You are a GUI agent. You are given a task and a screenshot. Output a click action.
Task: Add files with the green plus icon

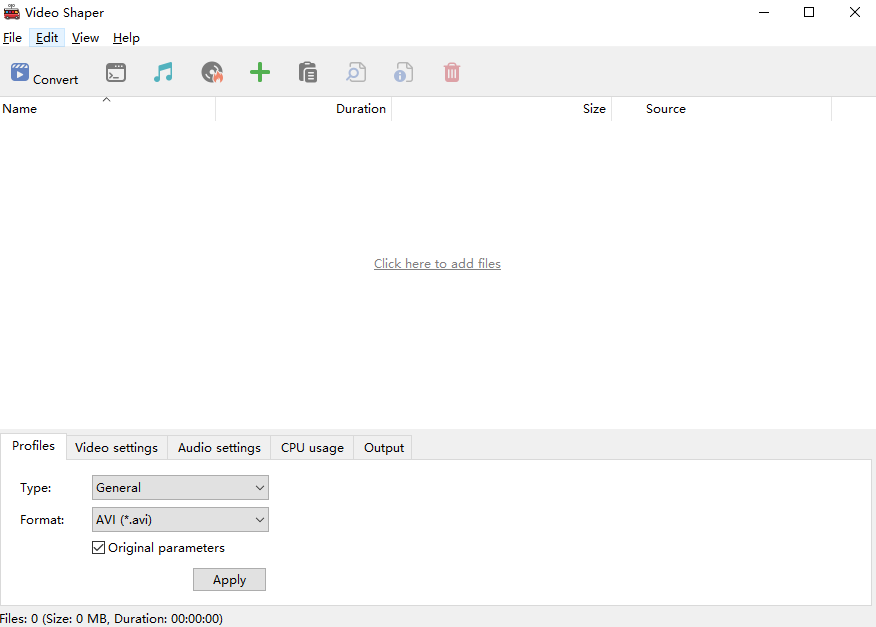[x=260, y=73]
